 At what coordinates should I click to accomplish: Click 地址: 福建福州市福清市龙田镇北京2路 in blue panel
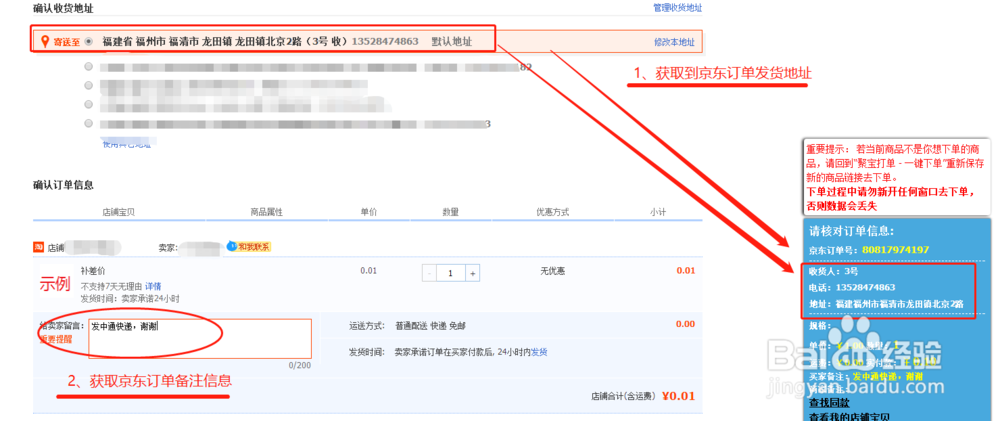(x=886, y=304)
